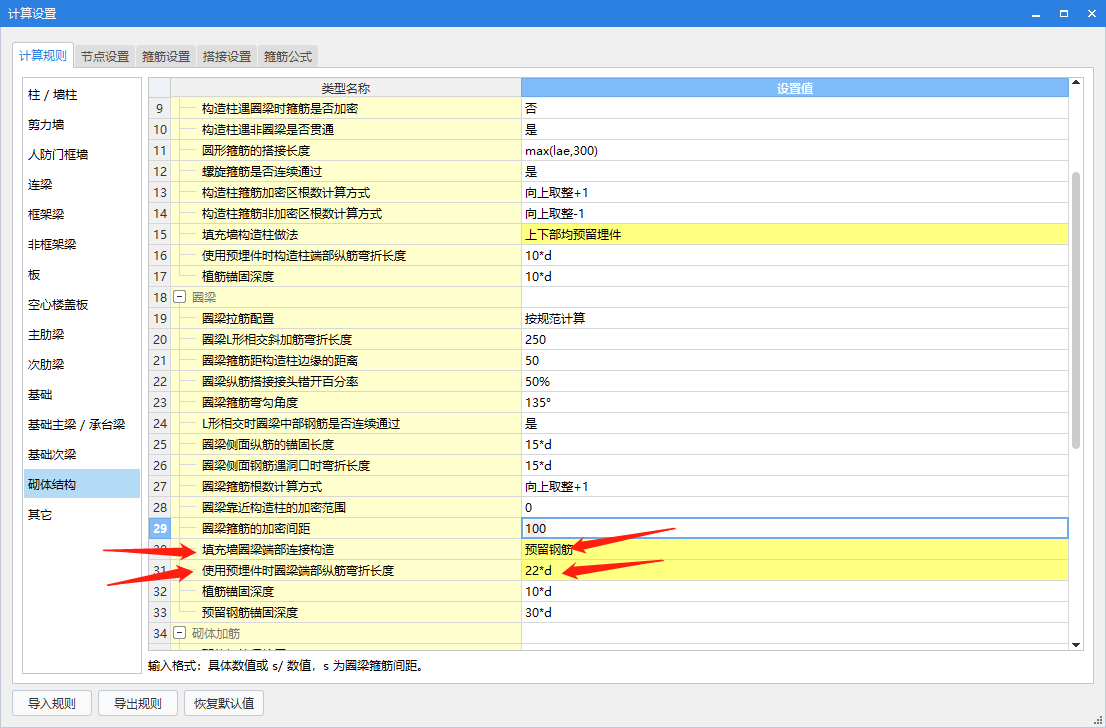Collapse the 砌体加筋 group in row 34
Viewport: 1106px width, 728px height.
[x=179, y=633]
